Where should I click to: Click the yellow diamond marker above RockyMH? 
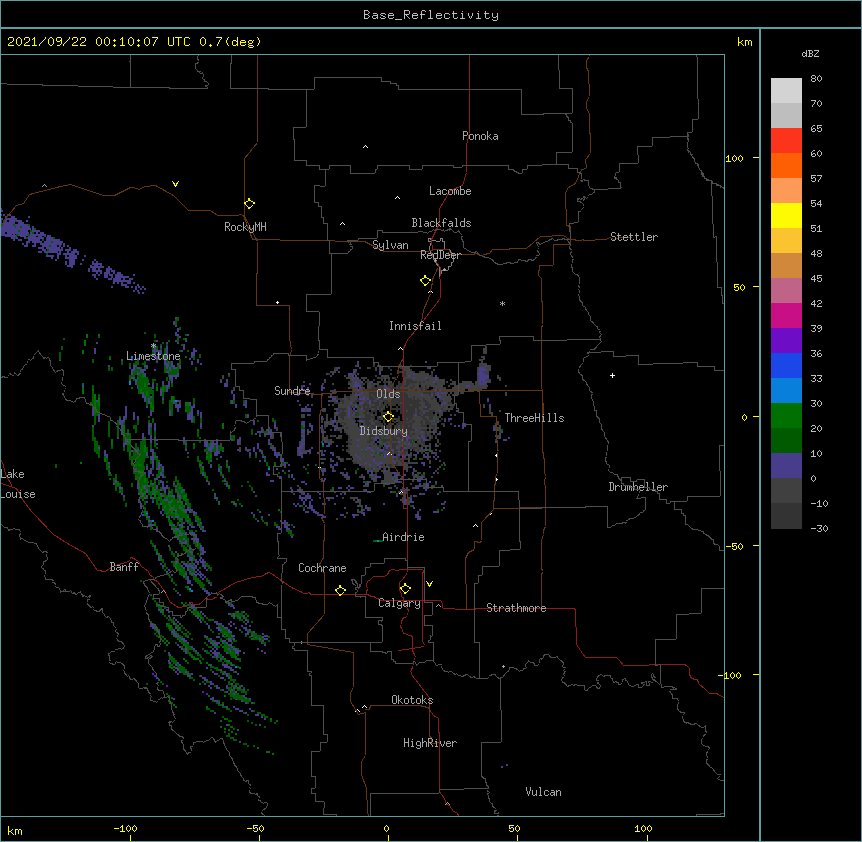(249, 204)
